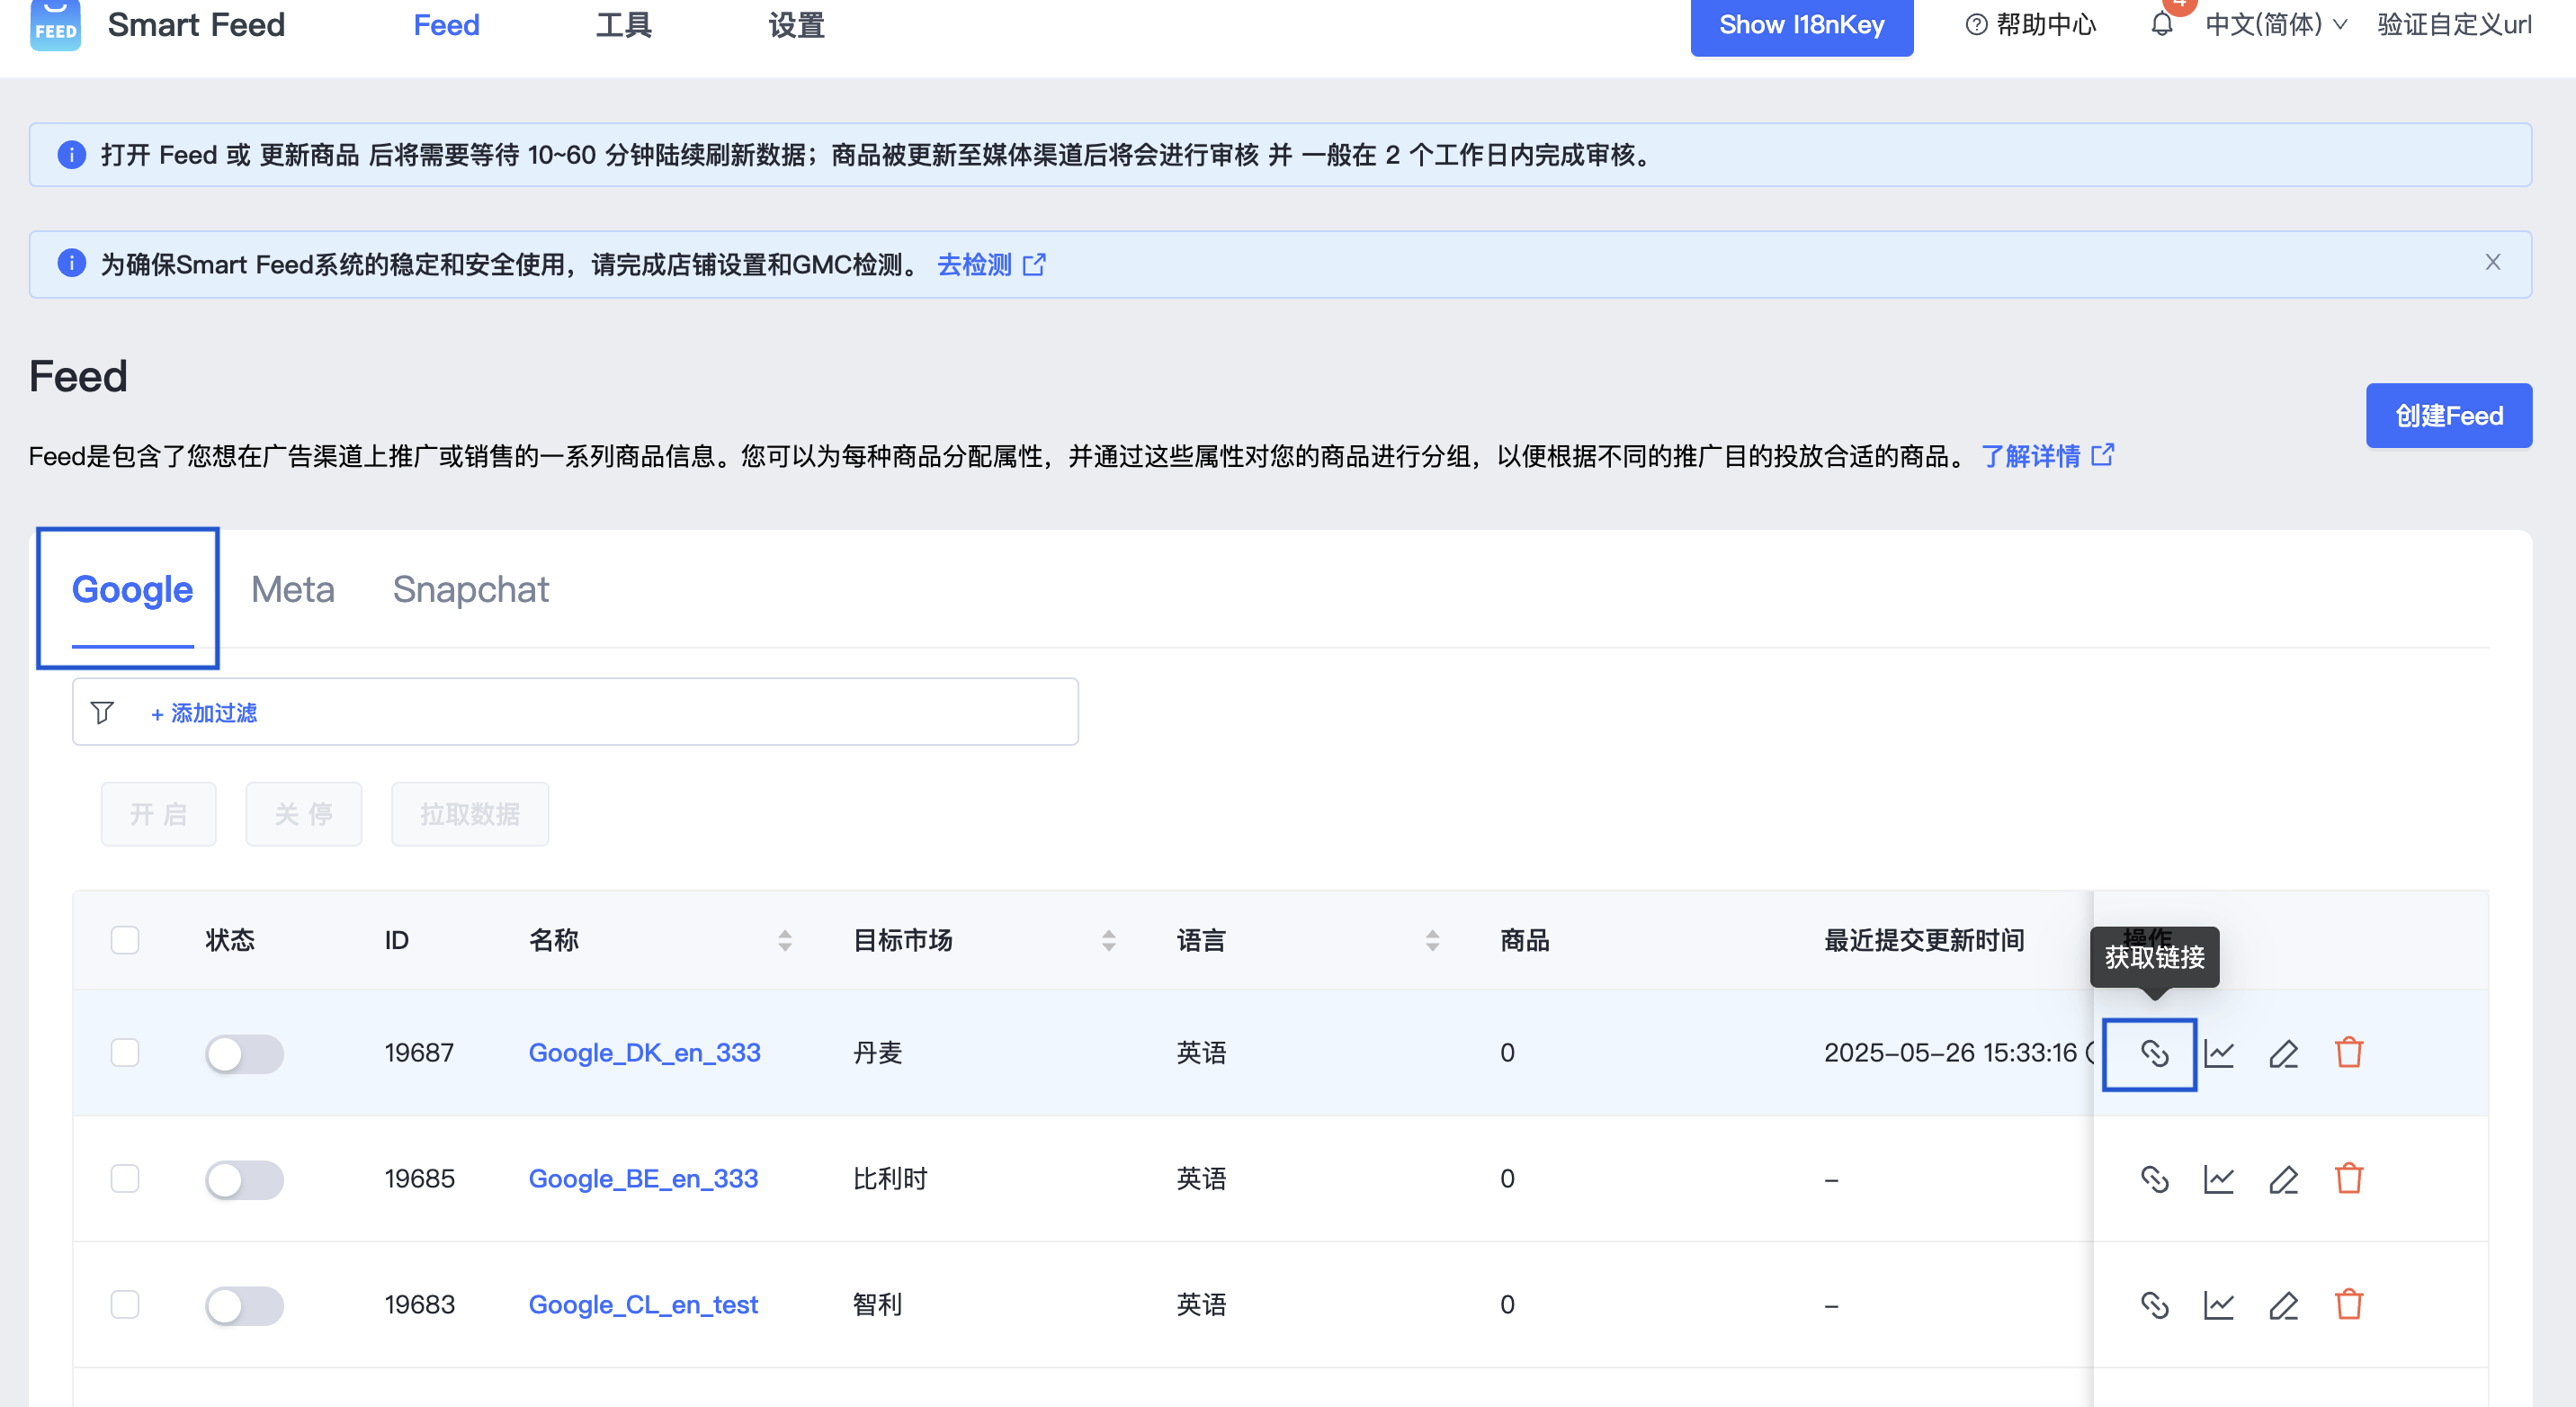Click the filter funnel icon
The width and height of the screenshot is (2576, 1407).
[x=102, y=713]
